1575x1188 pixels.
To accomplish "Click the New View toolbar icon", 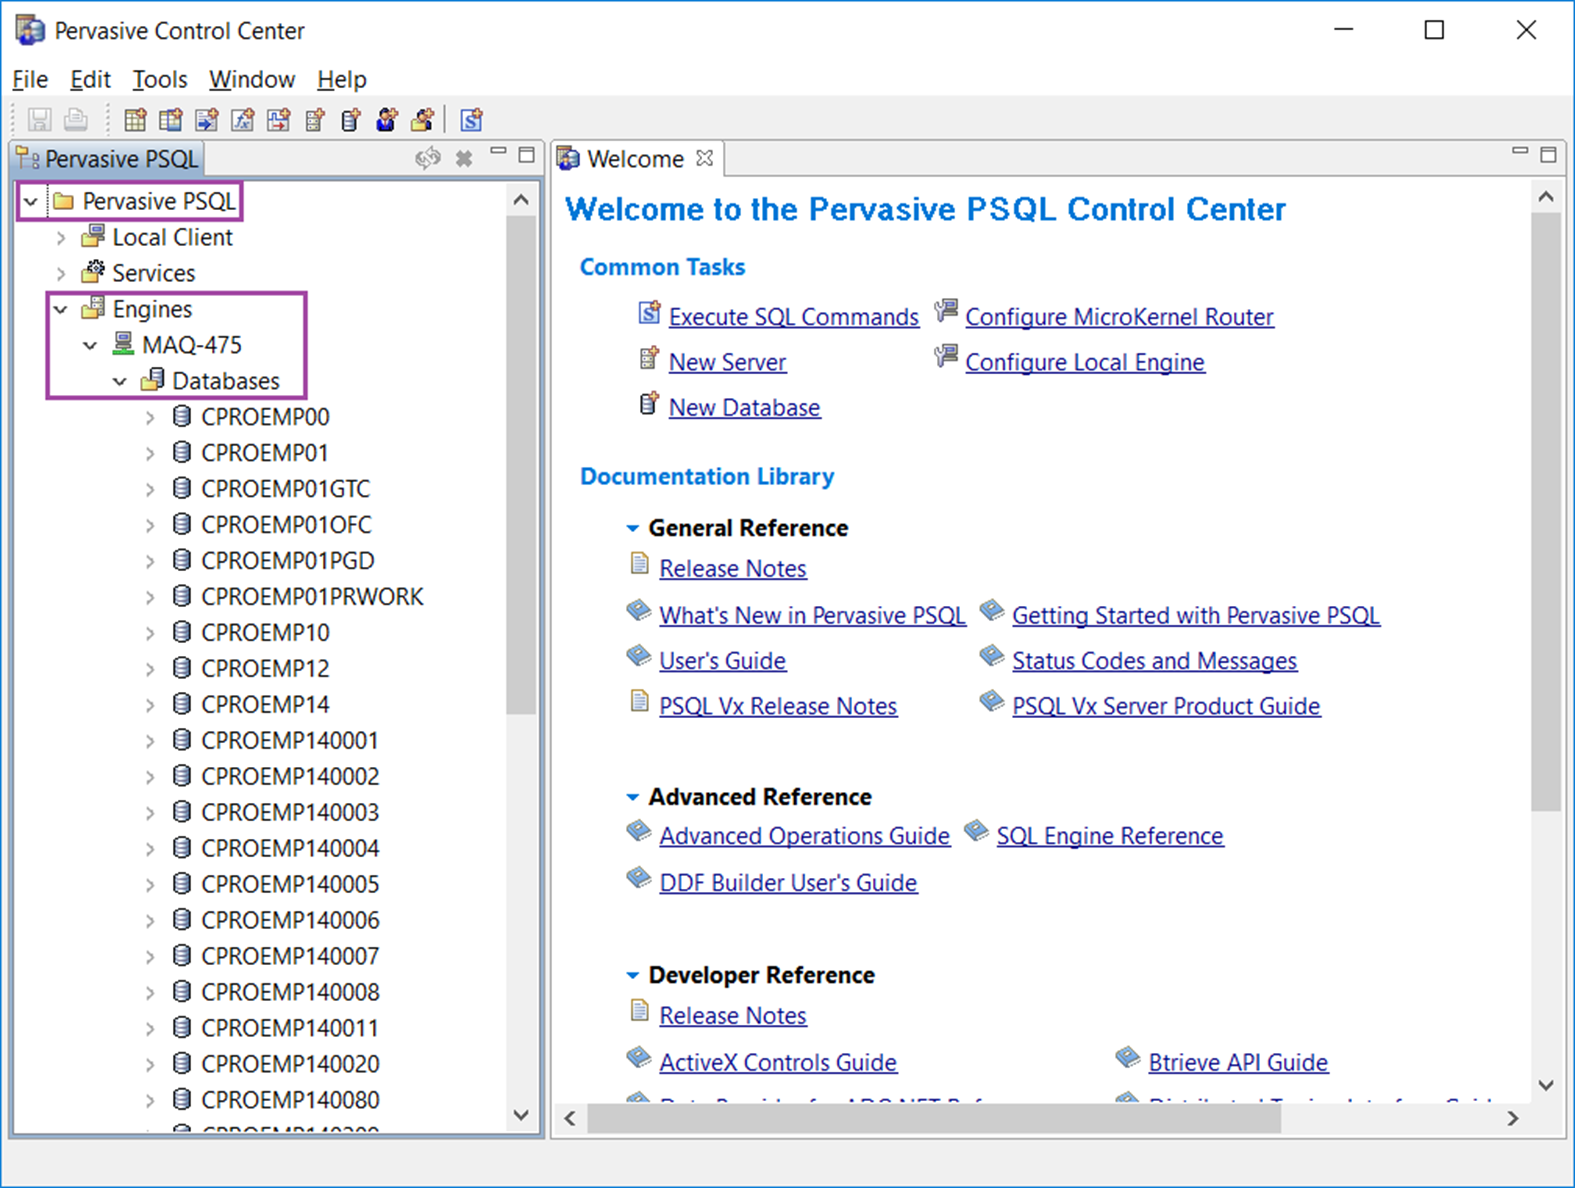I will tap(171, 120).
